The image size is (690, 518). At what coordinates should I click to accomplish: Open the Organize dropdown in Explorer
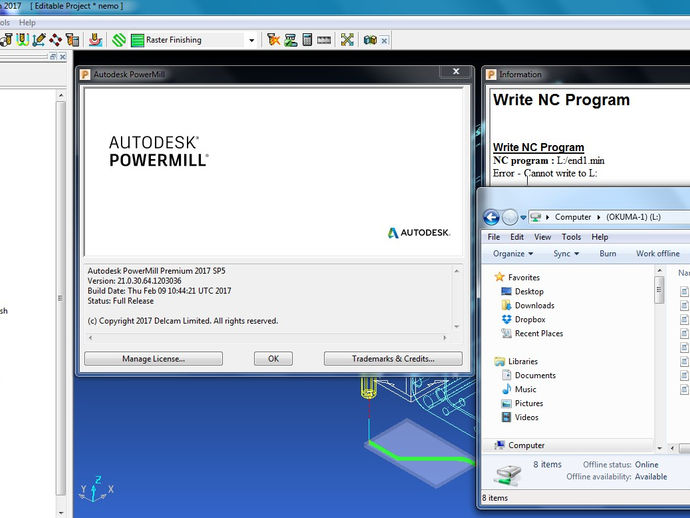[x=513, y=253]
